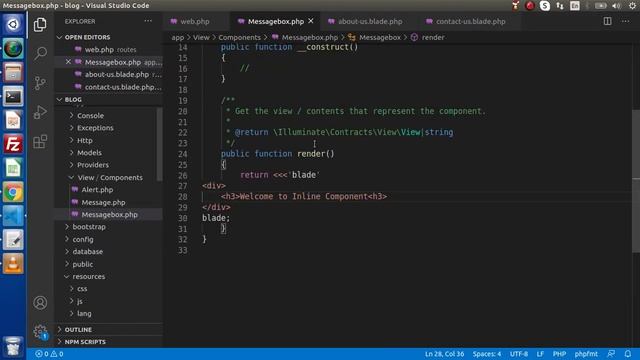Open Alert.php in the file tree
The width and height of the screenshot is (640, 360).
point(97,190)
